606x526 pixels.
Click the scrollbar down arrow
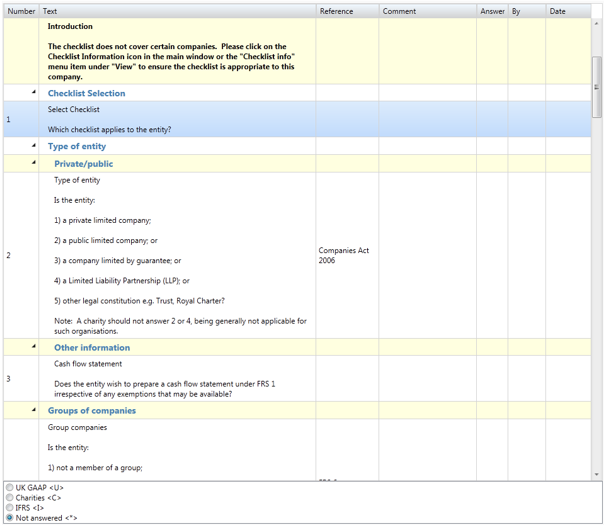click(597, 475)
